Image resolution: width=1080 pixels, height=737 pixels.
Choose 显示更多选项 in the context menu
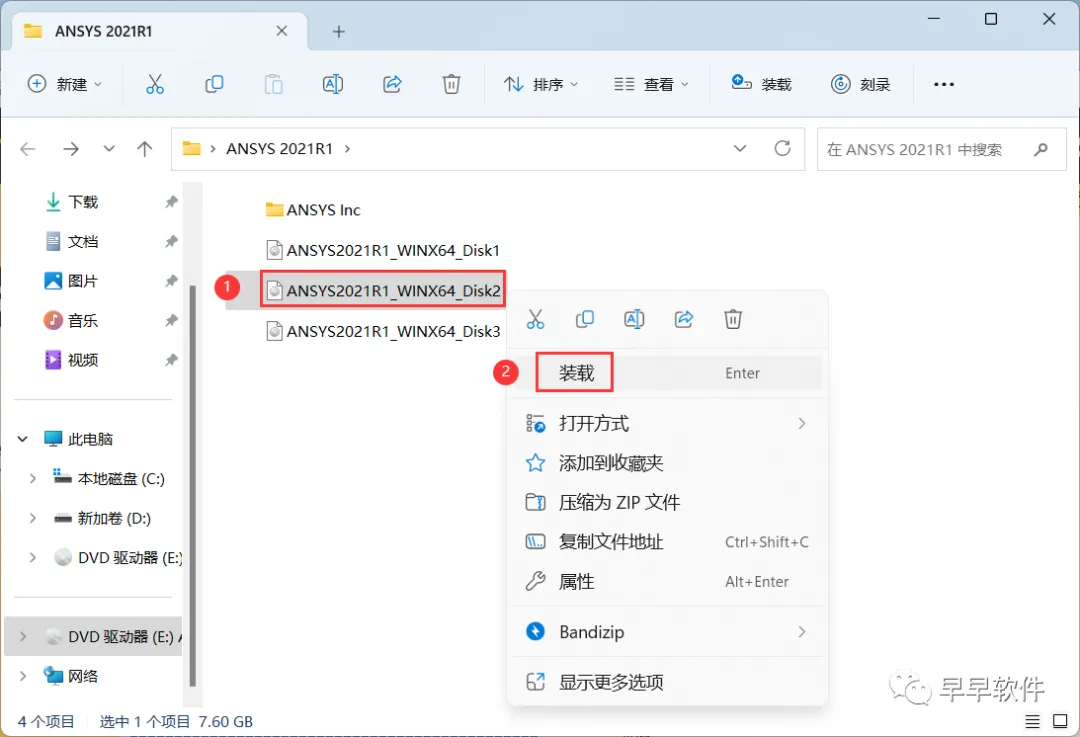click(x=667, y=682)
